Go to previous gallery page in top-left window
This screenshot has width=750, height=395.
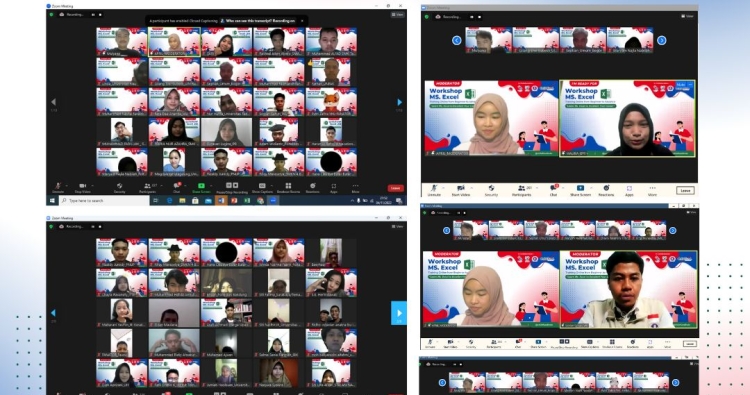(x=53, y=102)
